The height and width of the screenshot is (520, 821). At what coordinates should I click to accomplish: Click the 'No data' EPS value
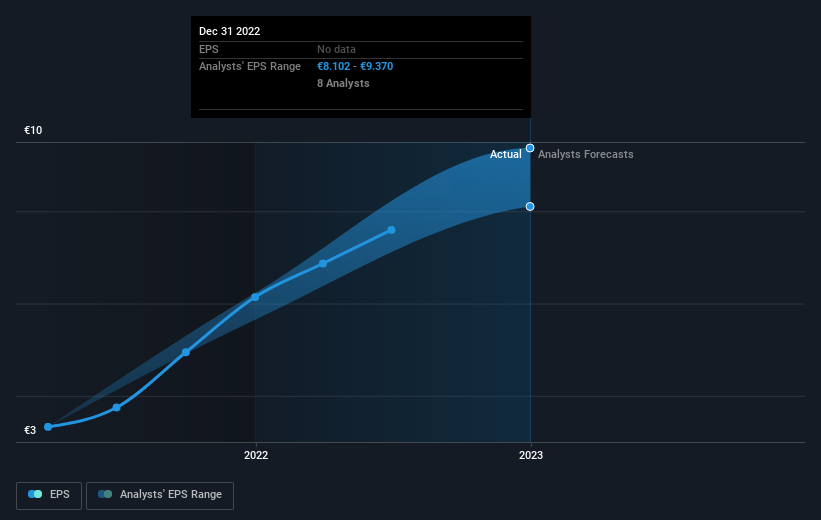pyautogui.click(x=336, y=49)
